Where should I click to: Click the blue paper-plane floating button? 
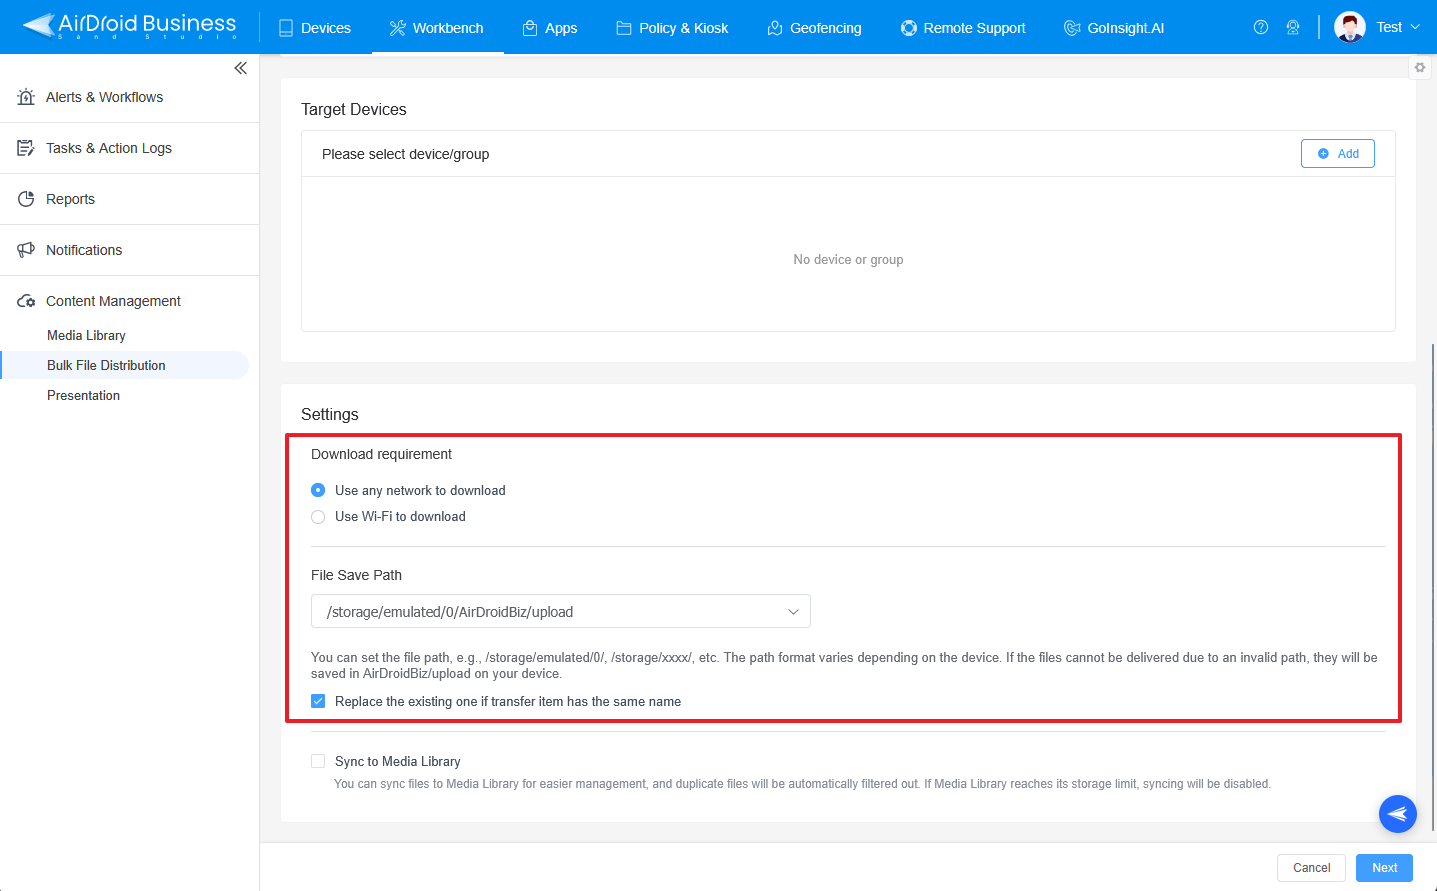[x=1397, y=813]
